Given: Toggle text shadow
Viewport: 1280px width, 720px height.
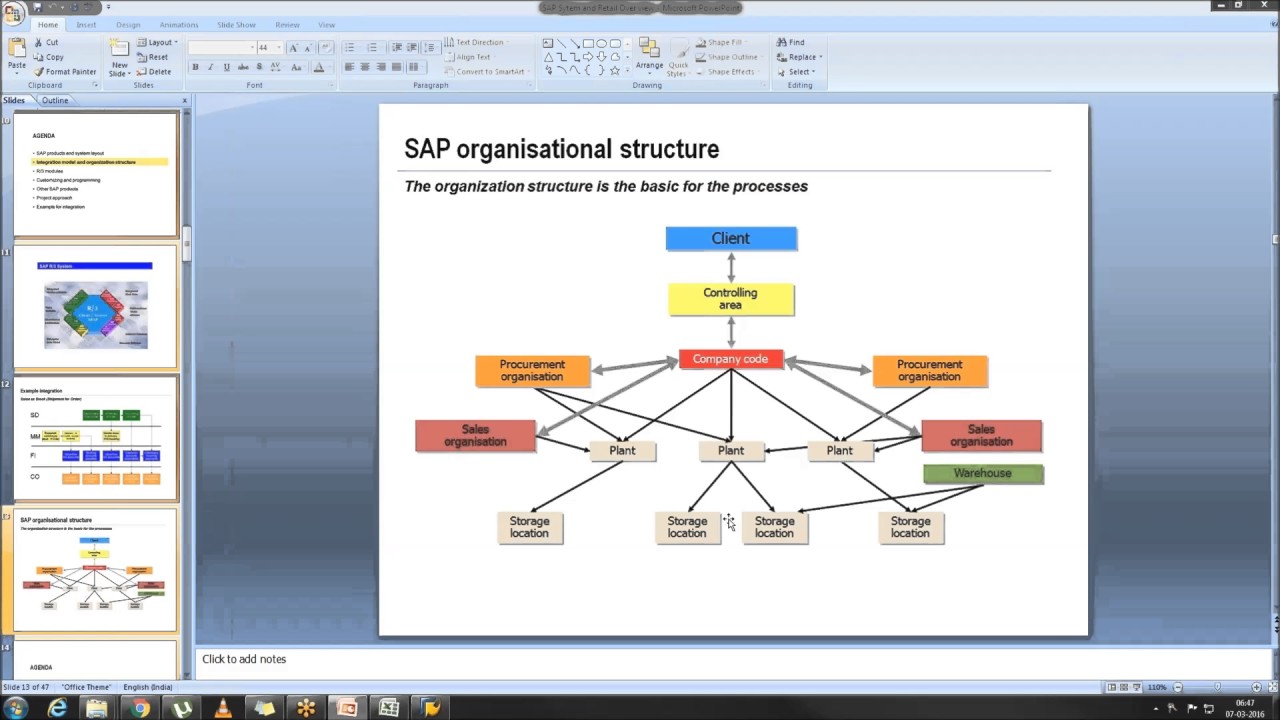Looking at the screenshot, I should pos(259,67).
